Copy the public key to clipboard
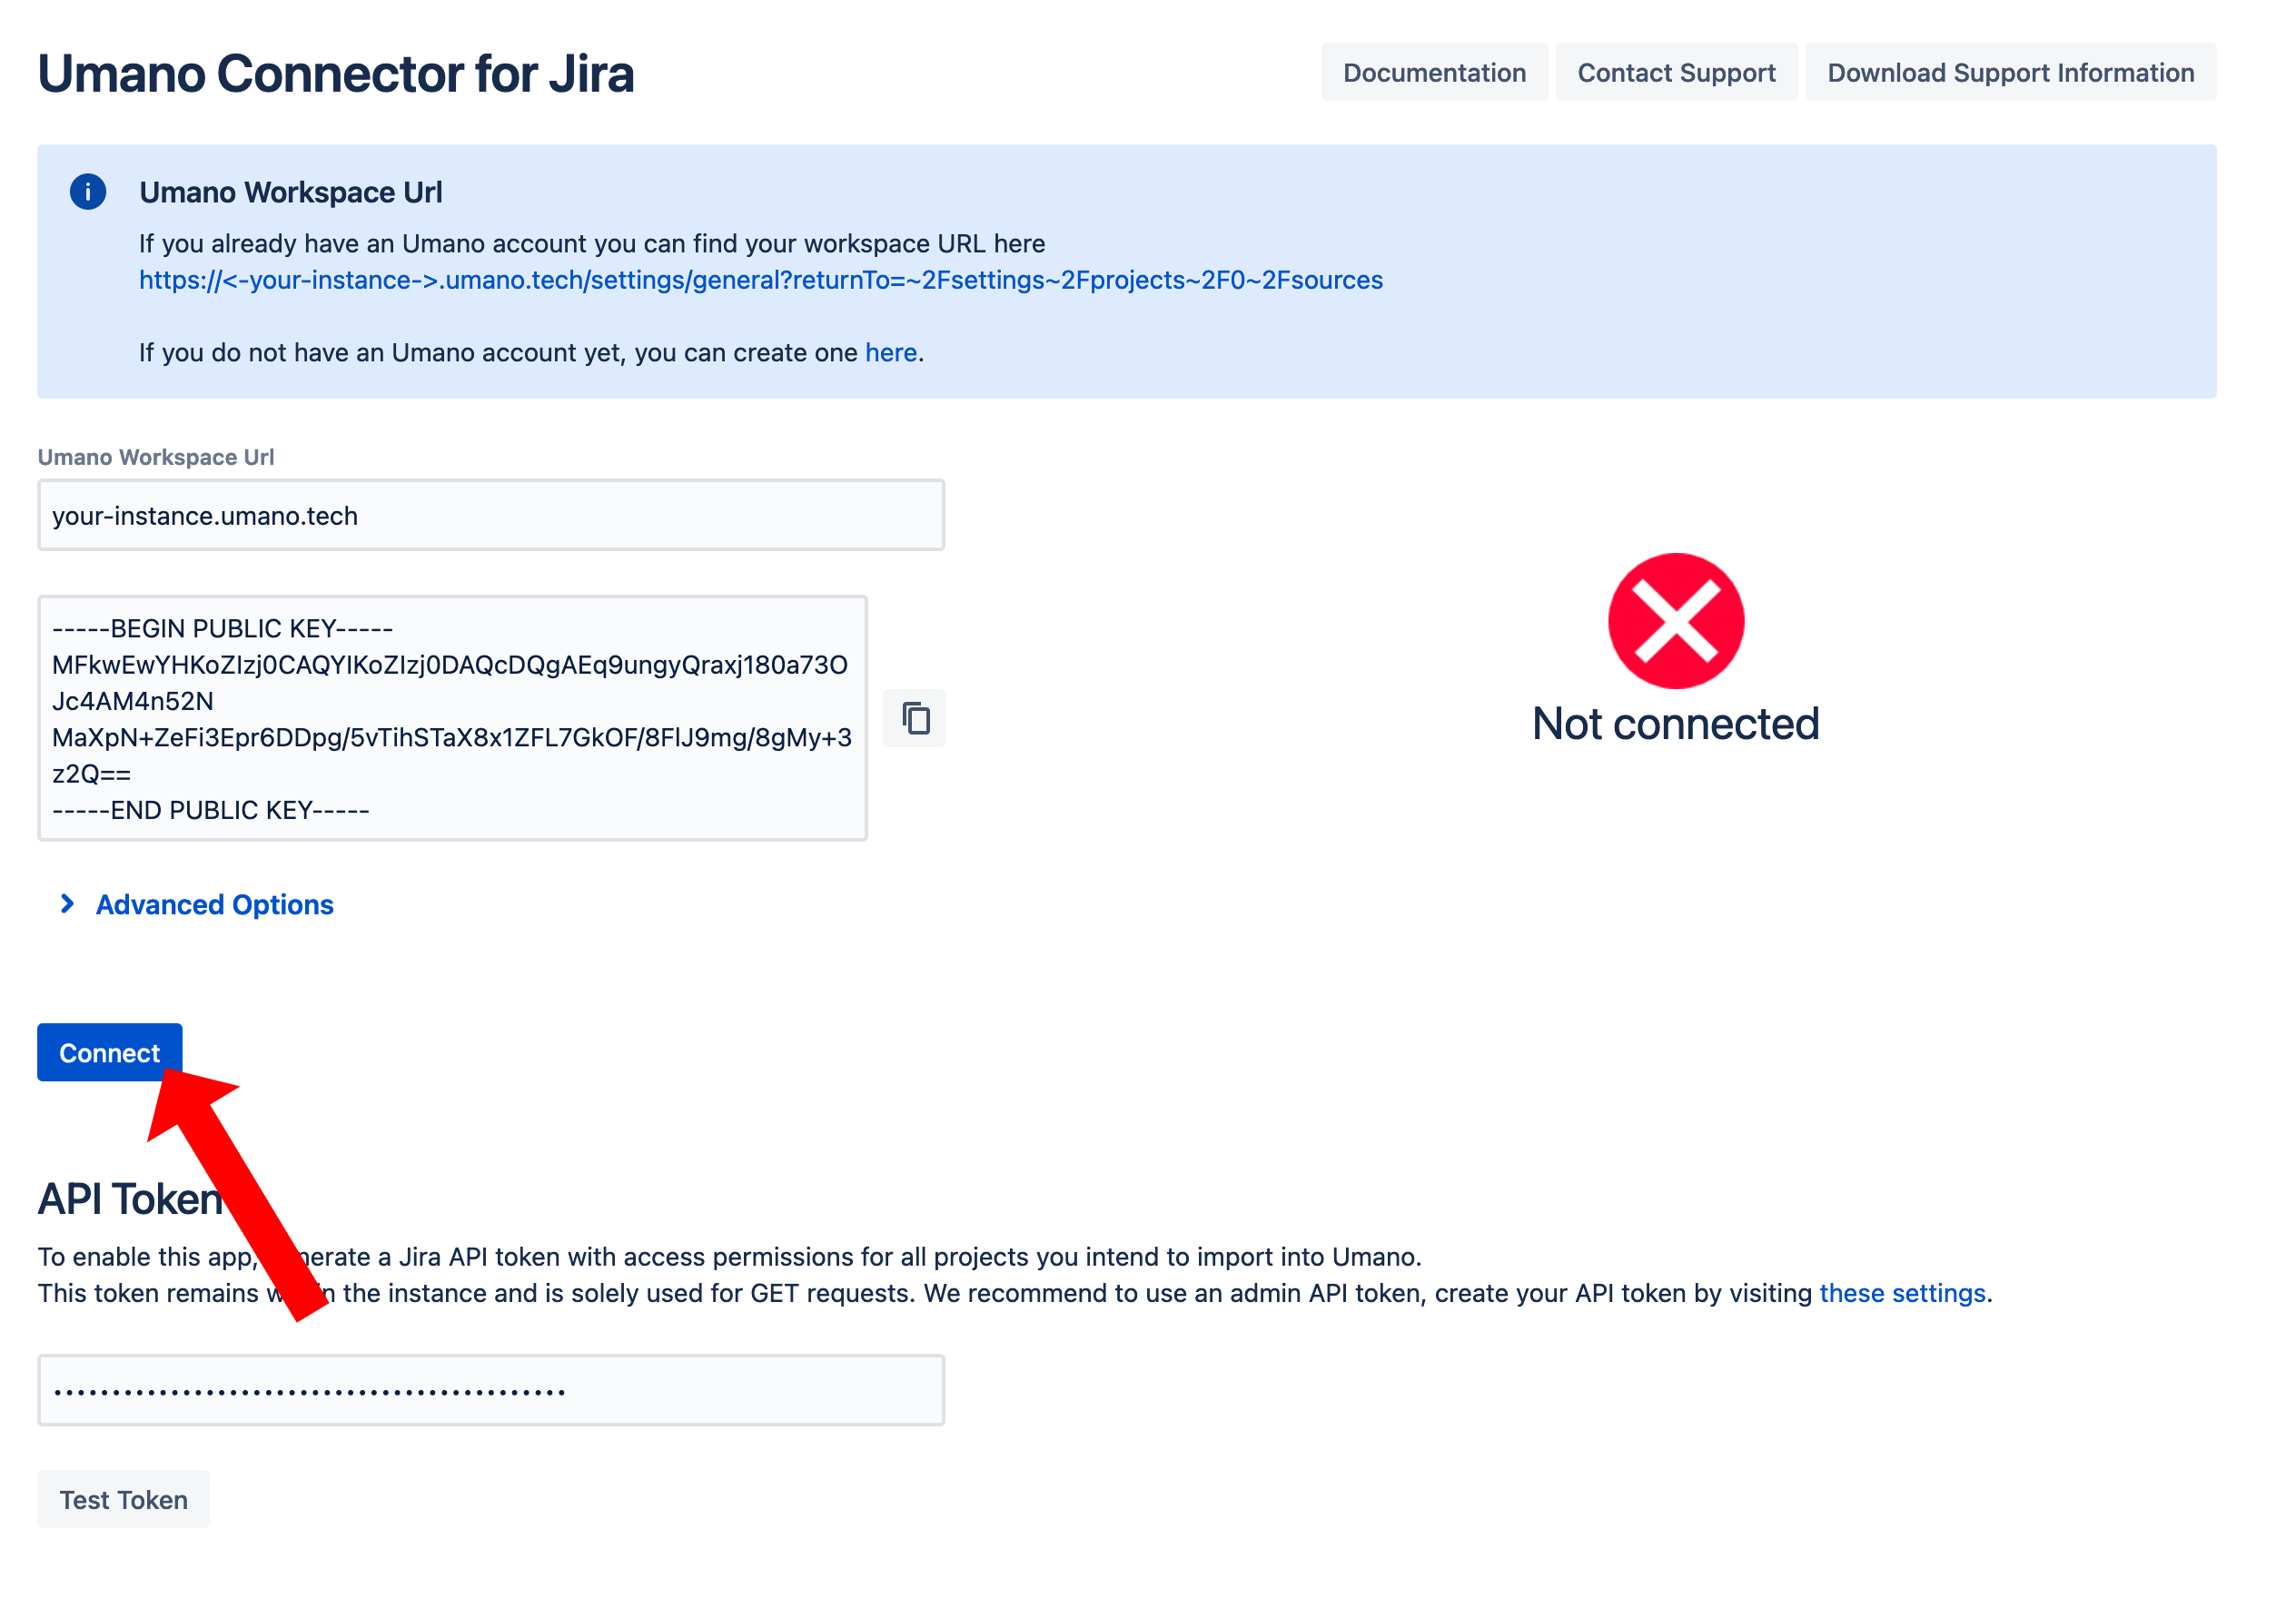 914,718
